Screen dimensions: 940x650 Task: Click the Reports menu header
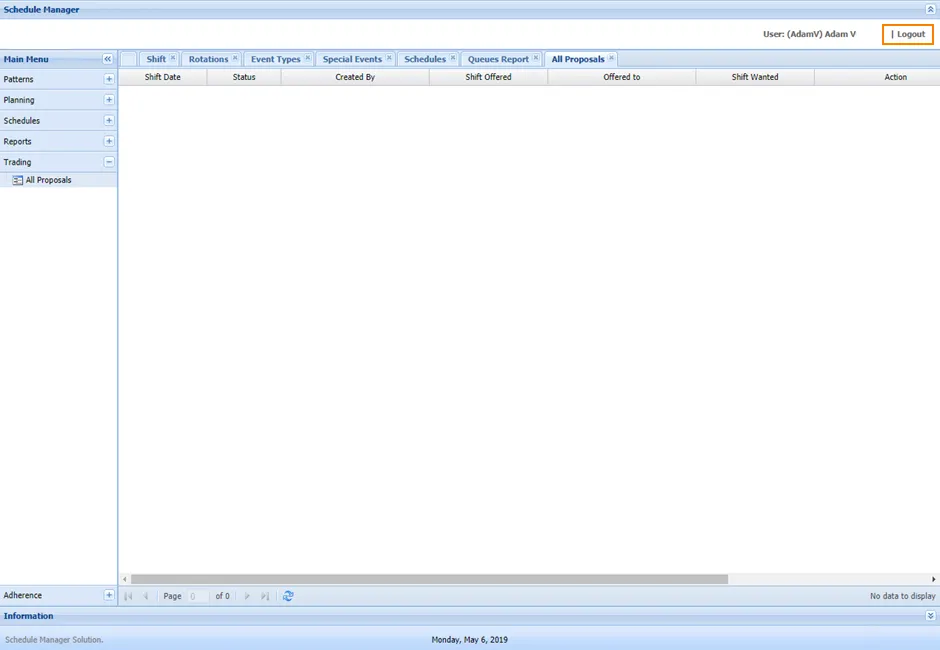click(x=58, y=141)
